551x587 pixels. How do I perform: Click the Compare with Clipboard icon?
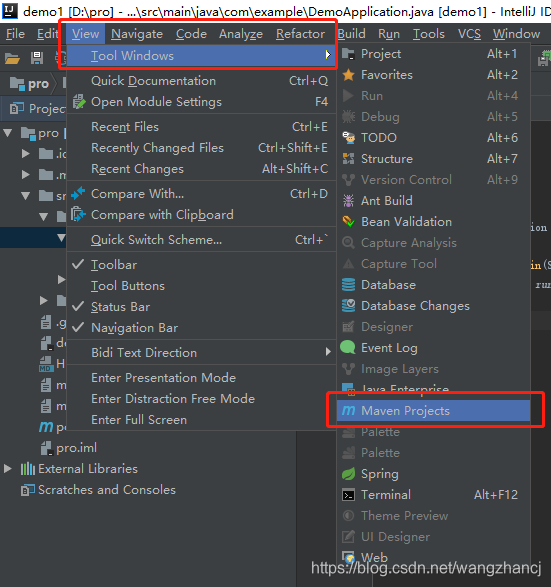(x=78, y=215)
